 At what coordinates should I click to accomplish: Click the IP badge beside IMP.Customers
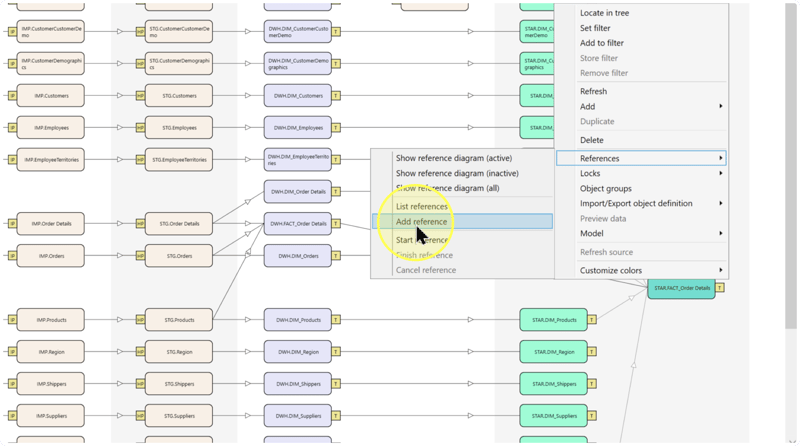pyautogui.click(x=12, y=95)
